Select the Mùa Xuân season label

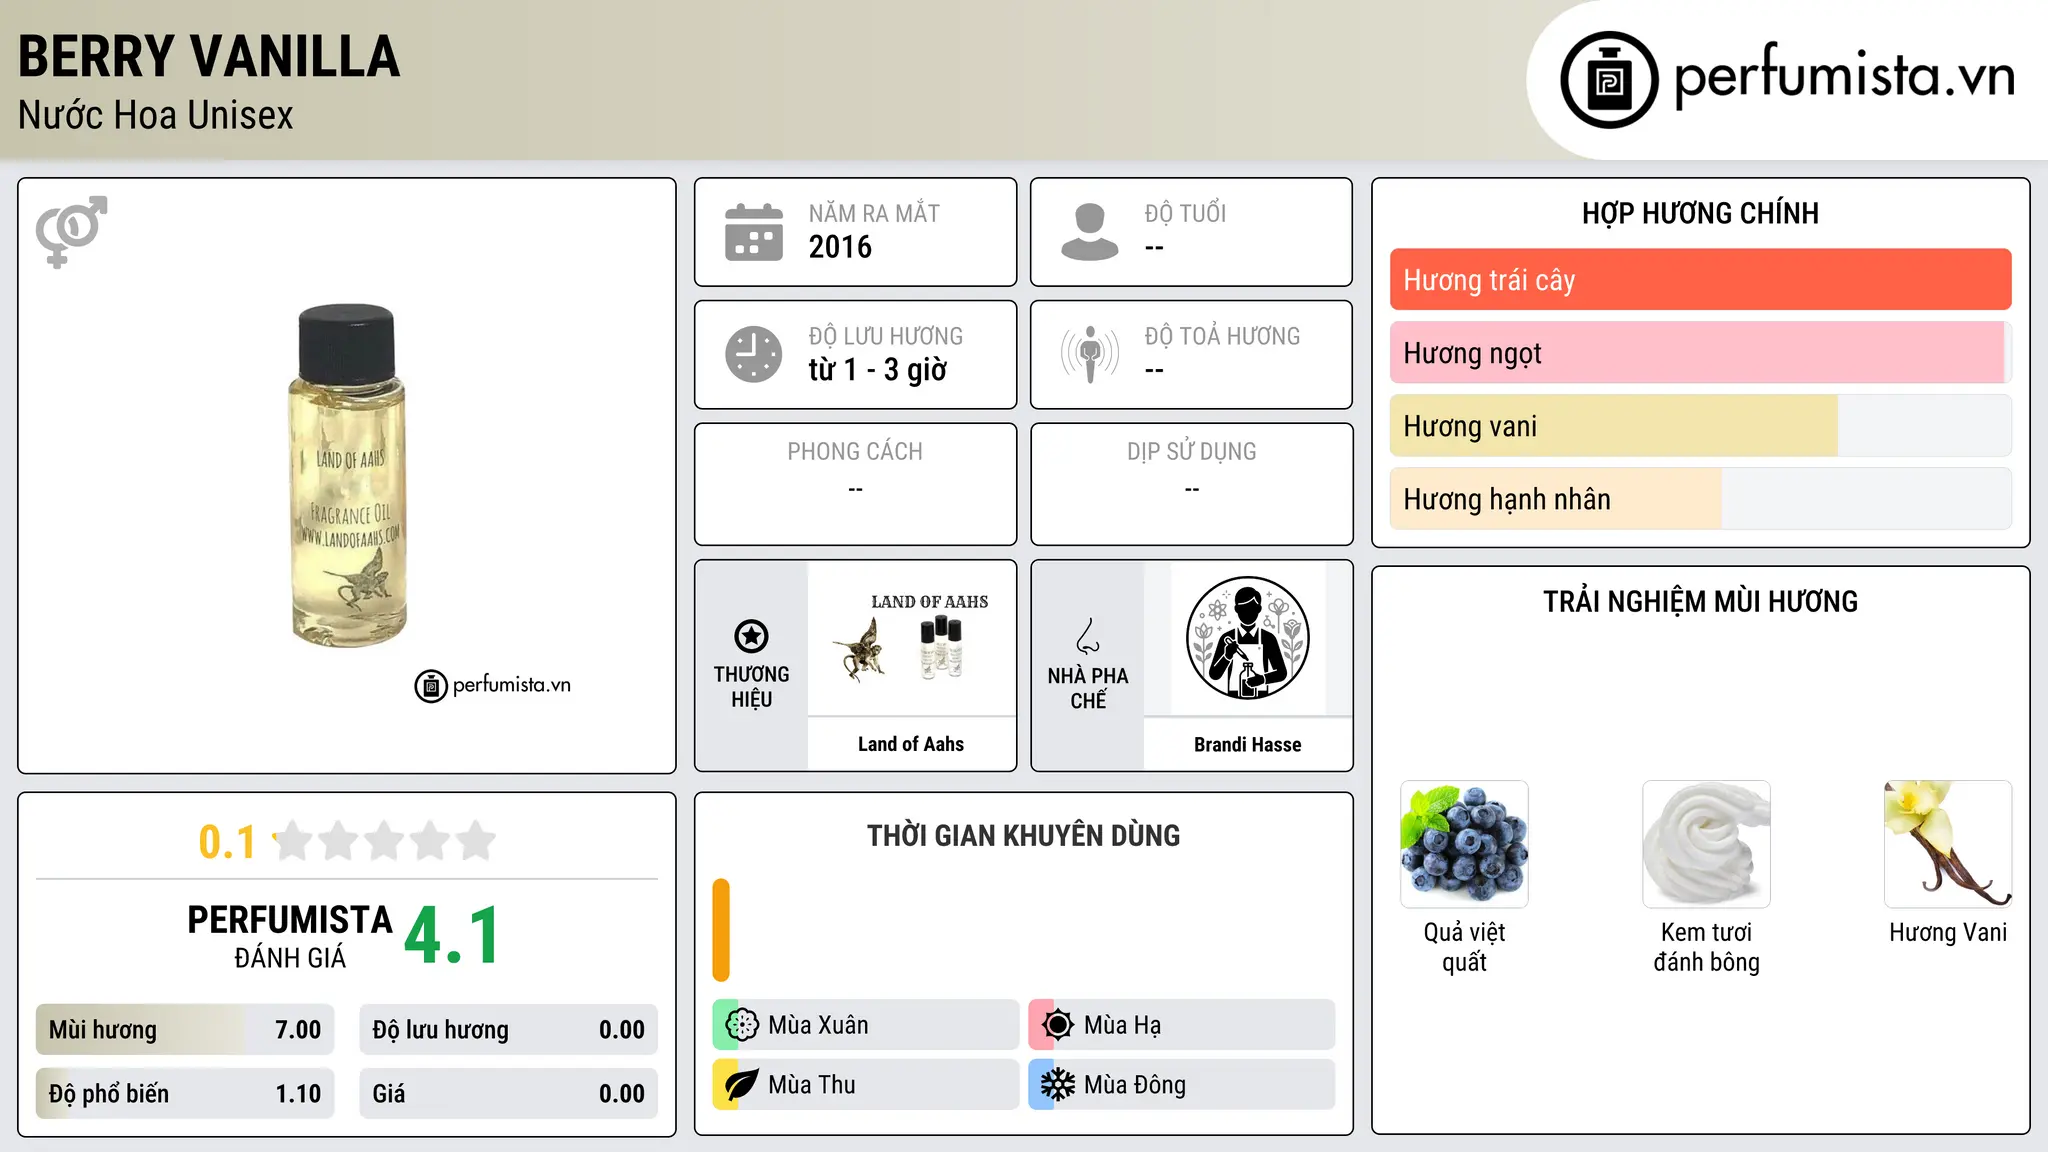pos(818,1025)
